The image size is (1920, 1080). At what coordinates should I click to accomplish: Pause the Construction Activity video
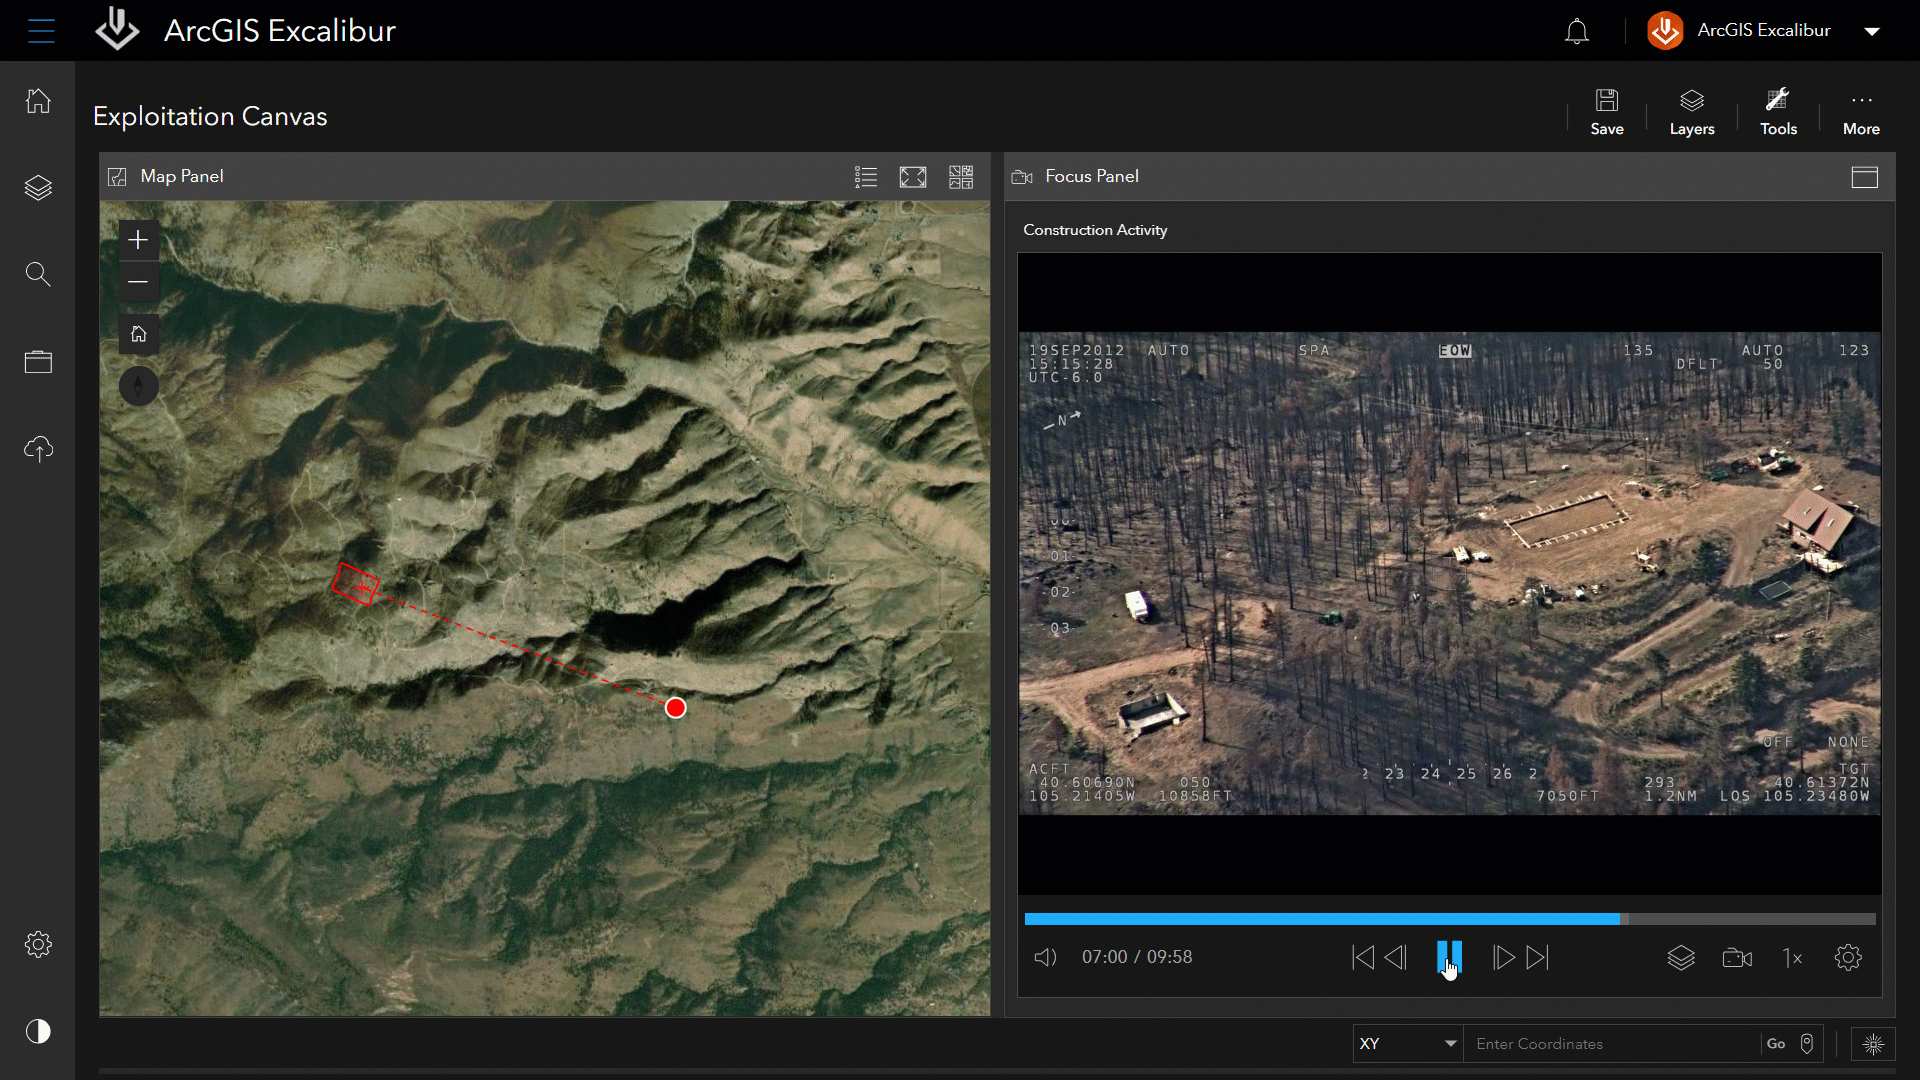pyautogui.click(x=1447, y=956)
